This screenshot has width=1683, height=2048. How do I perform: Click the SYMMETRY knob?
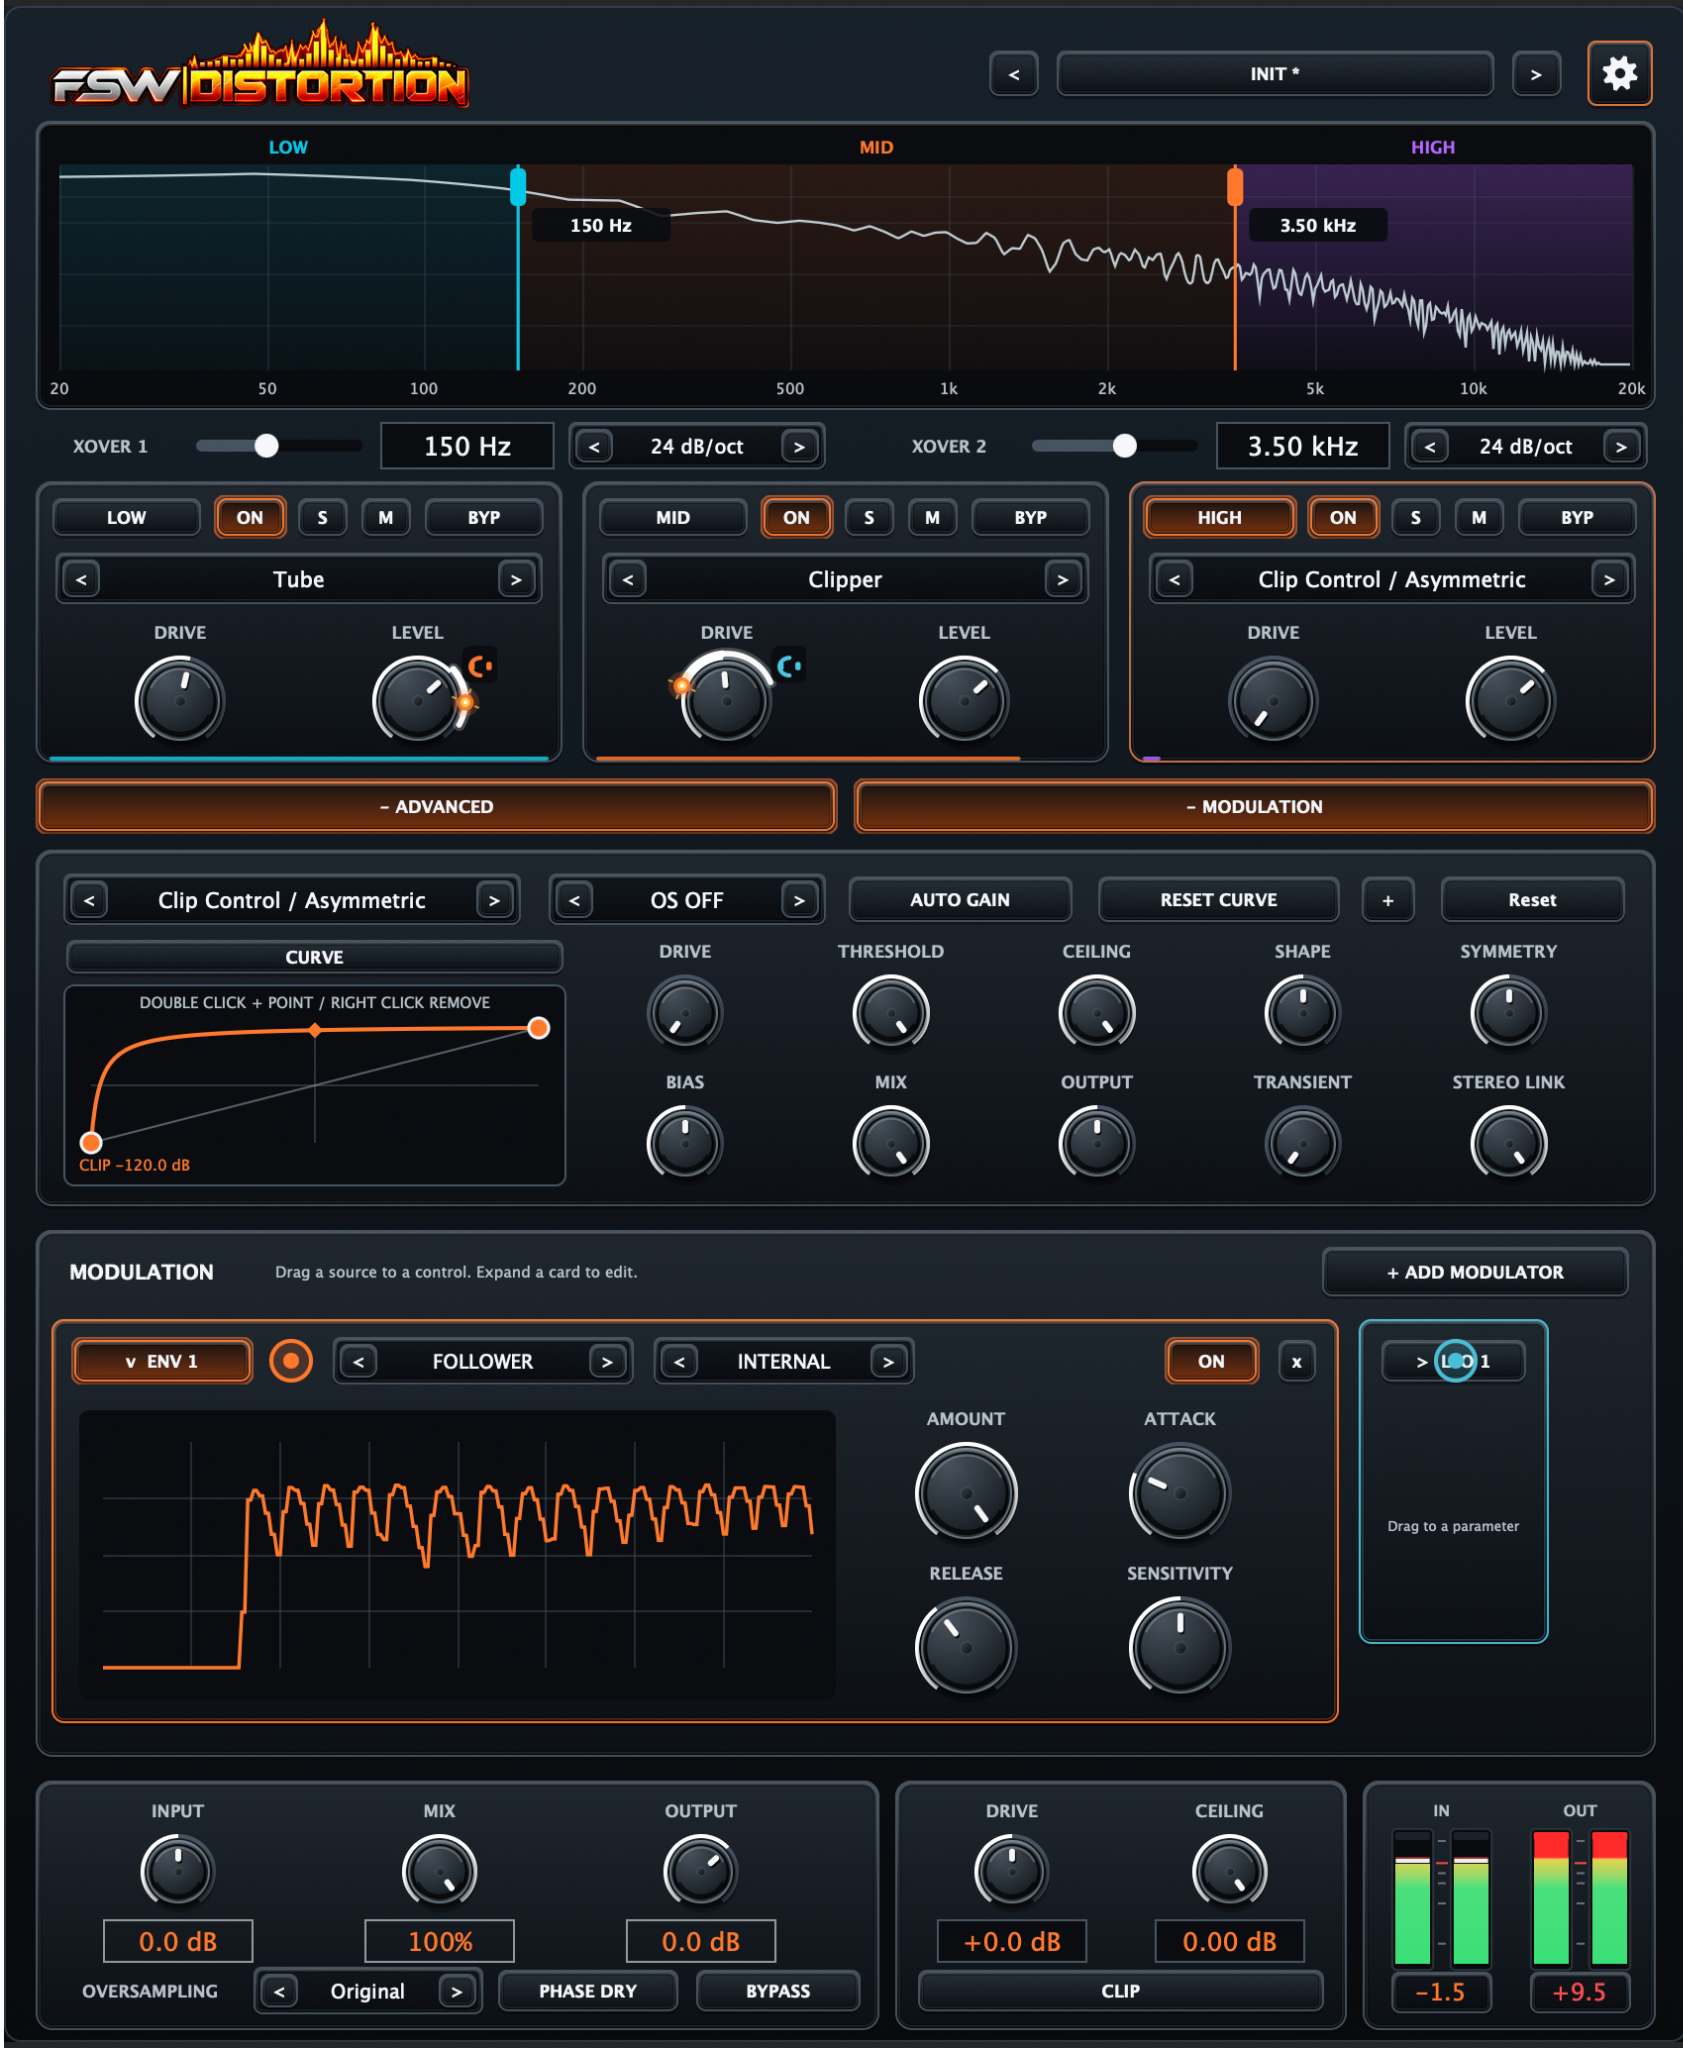point(1508,1013)
